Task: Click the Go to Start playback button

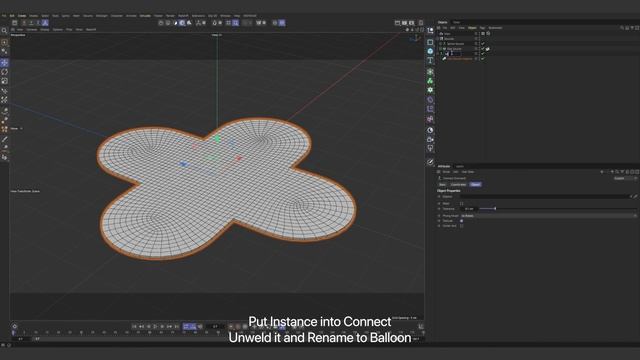Action: click(134, 327)
